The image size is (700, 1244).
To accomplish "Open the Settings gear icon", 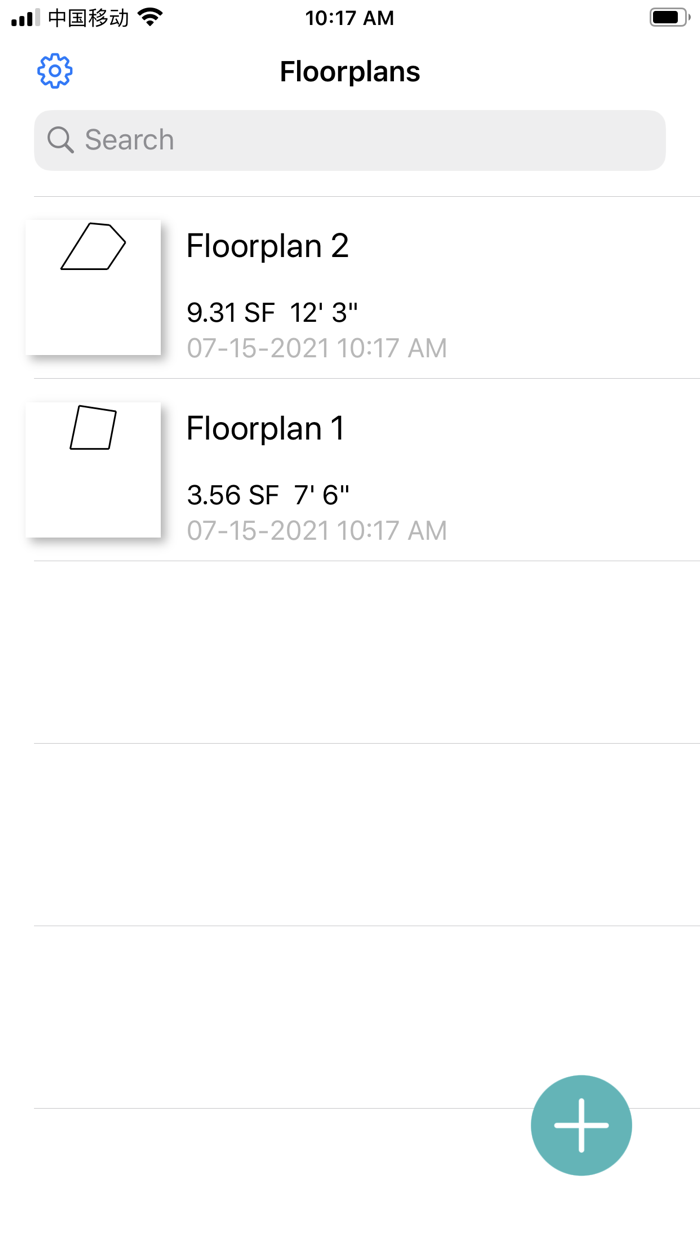I will [54, 71].
